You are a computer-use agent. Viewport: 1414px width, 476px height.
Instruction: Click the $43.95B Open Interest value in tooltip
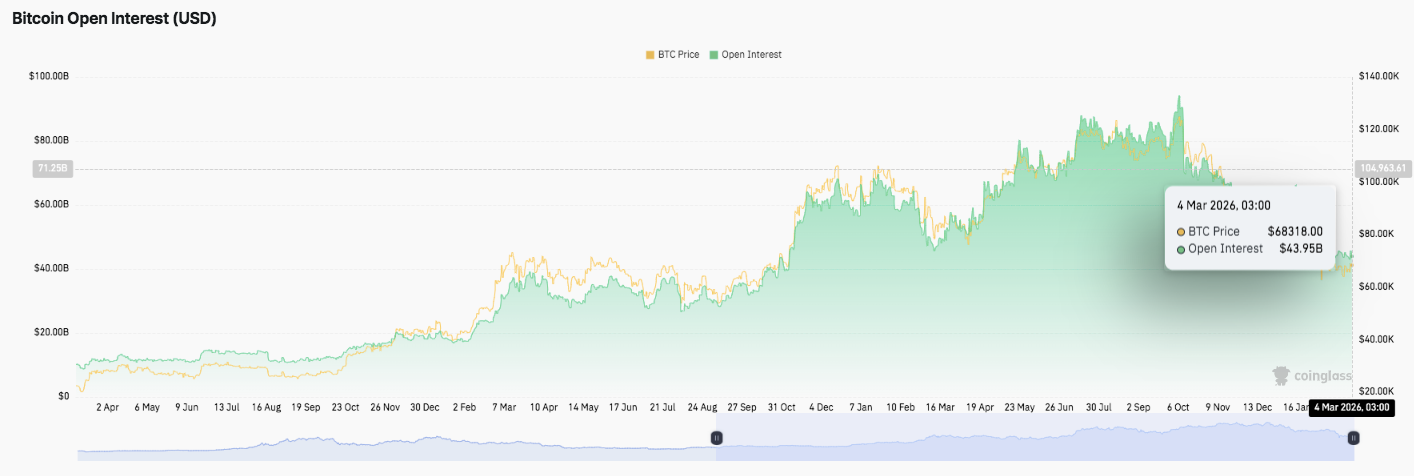tap(1300, 249)
